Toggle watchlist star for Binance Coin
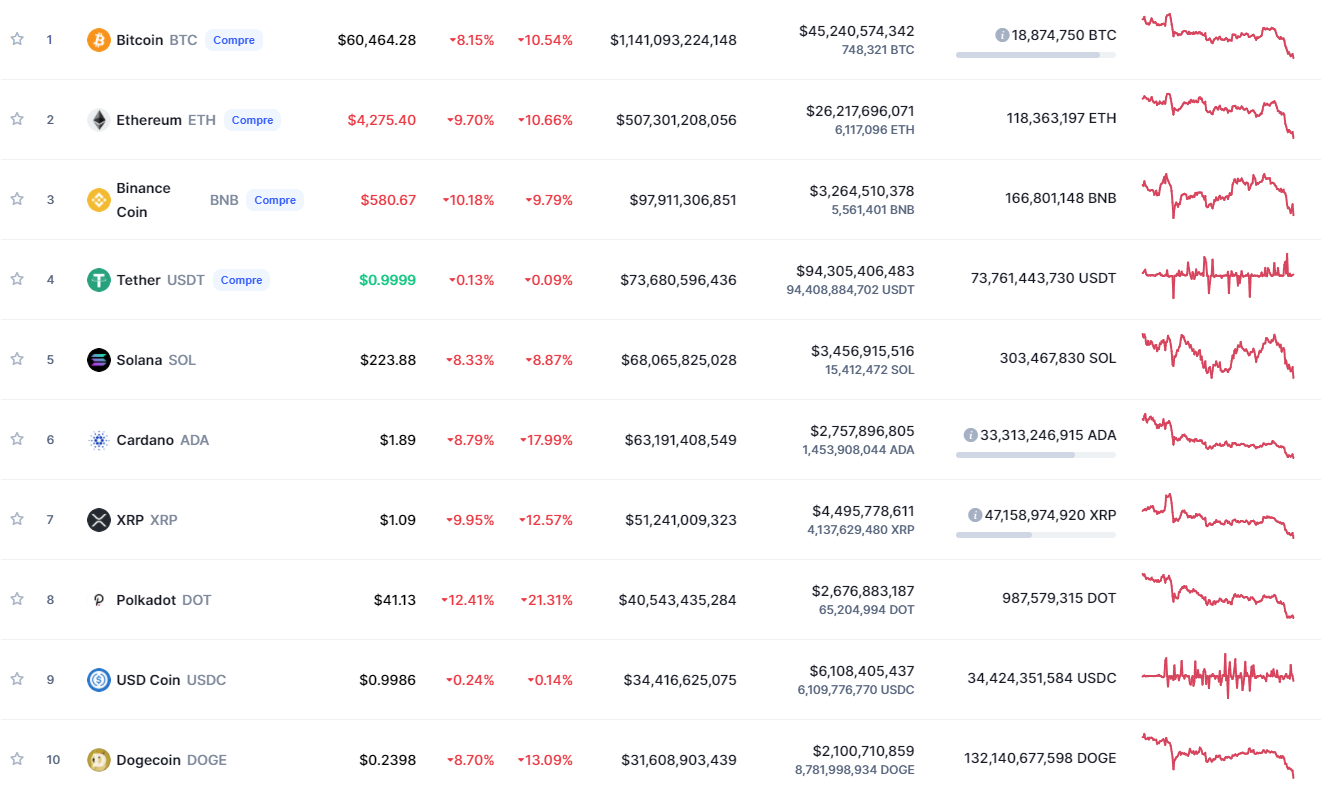Image resolution: width=1321 pixels, height=793 pixels. (17, 199)
